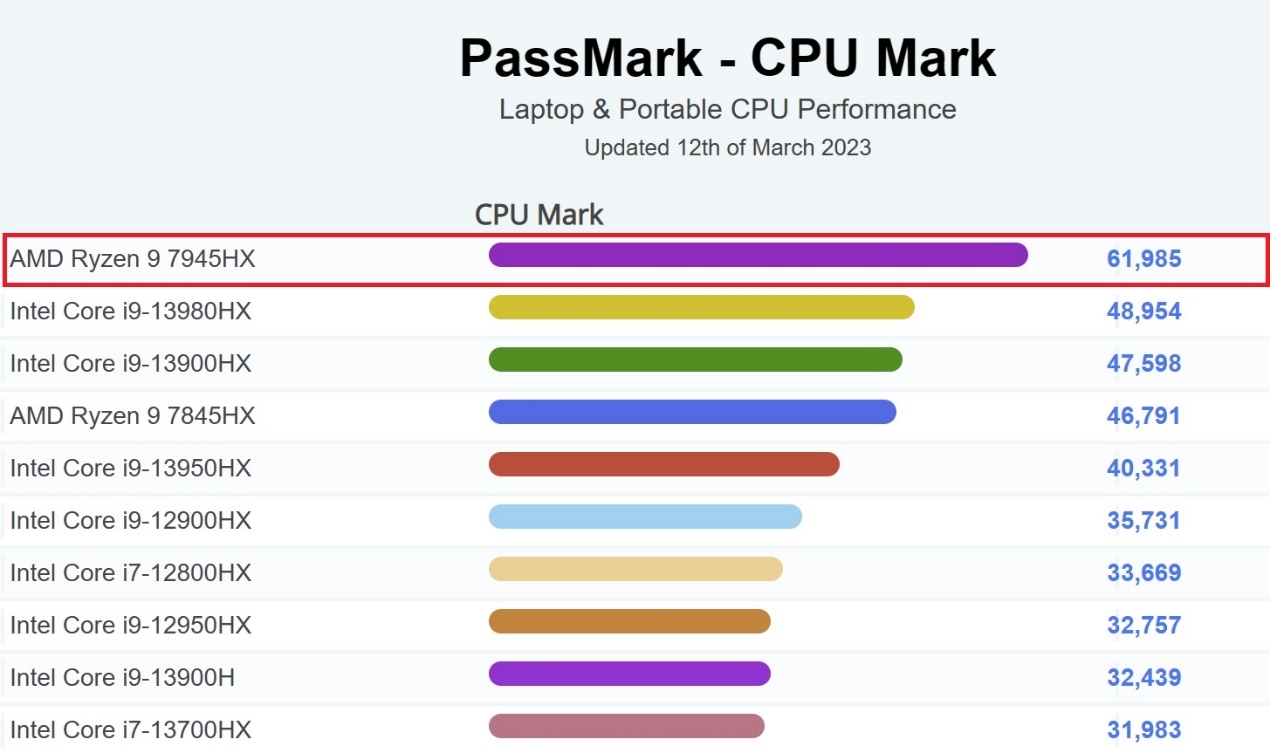Click the blue Ryzen 9 7845HX bar
The height and width of the screenshot is (753, 1270).
[692, 412]
